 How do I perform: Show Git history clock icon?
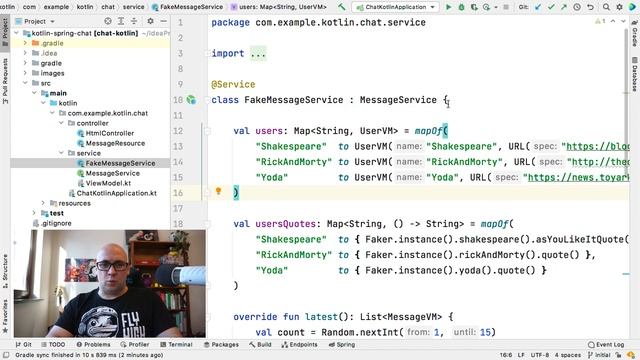click(577, 7)
